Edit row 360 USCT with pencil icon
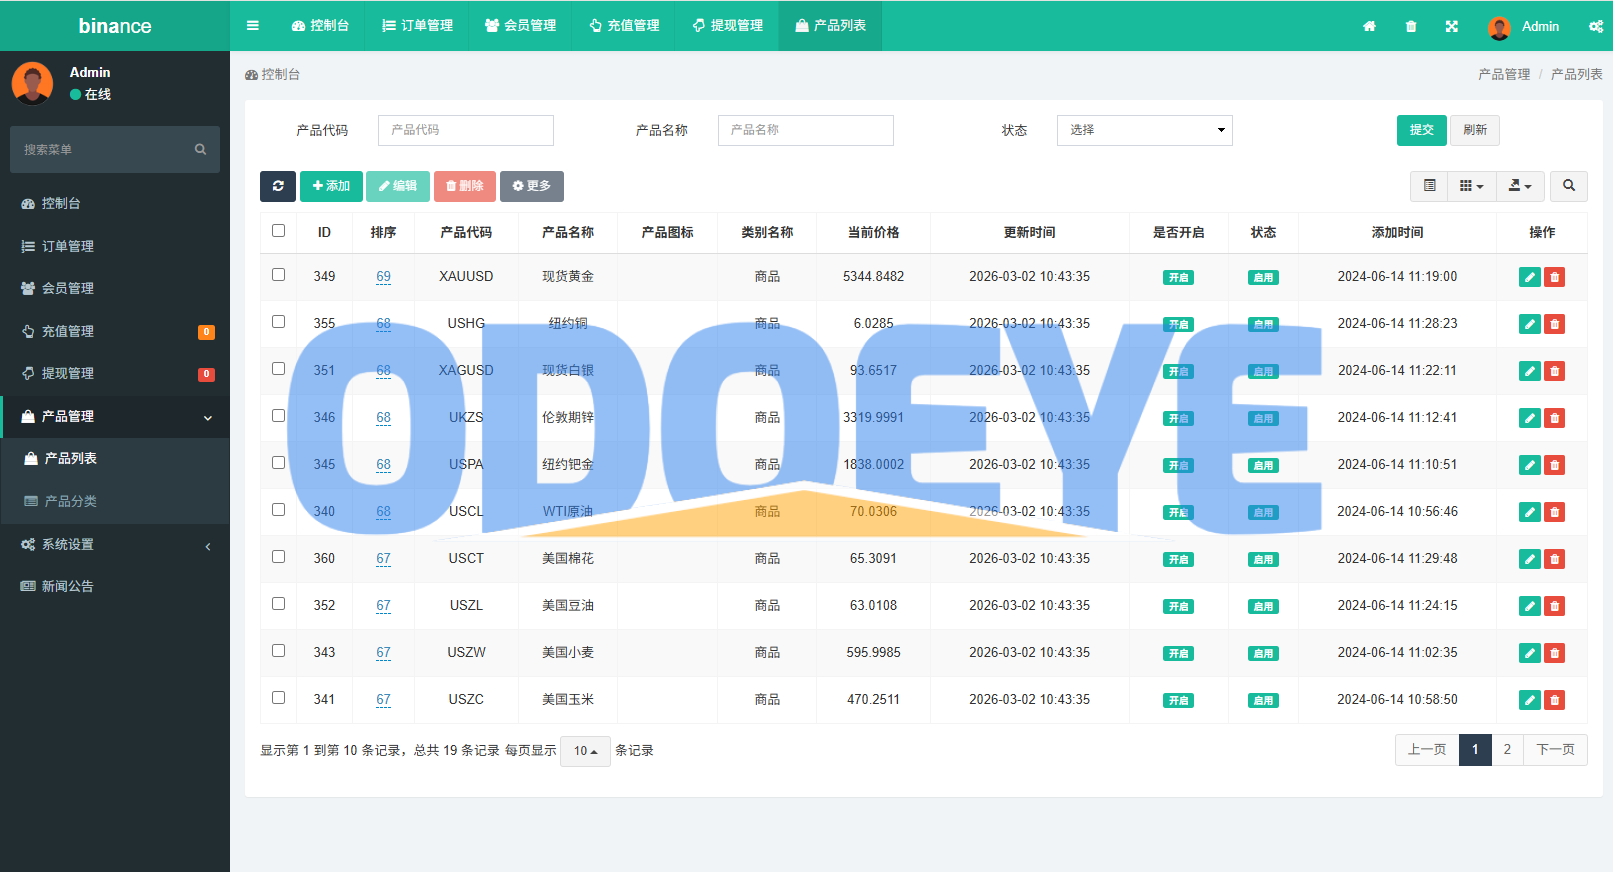 1530,559
